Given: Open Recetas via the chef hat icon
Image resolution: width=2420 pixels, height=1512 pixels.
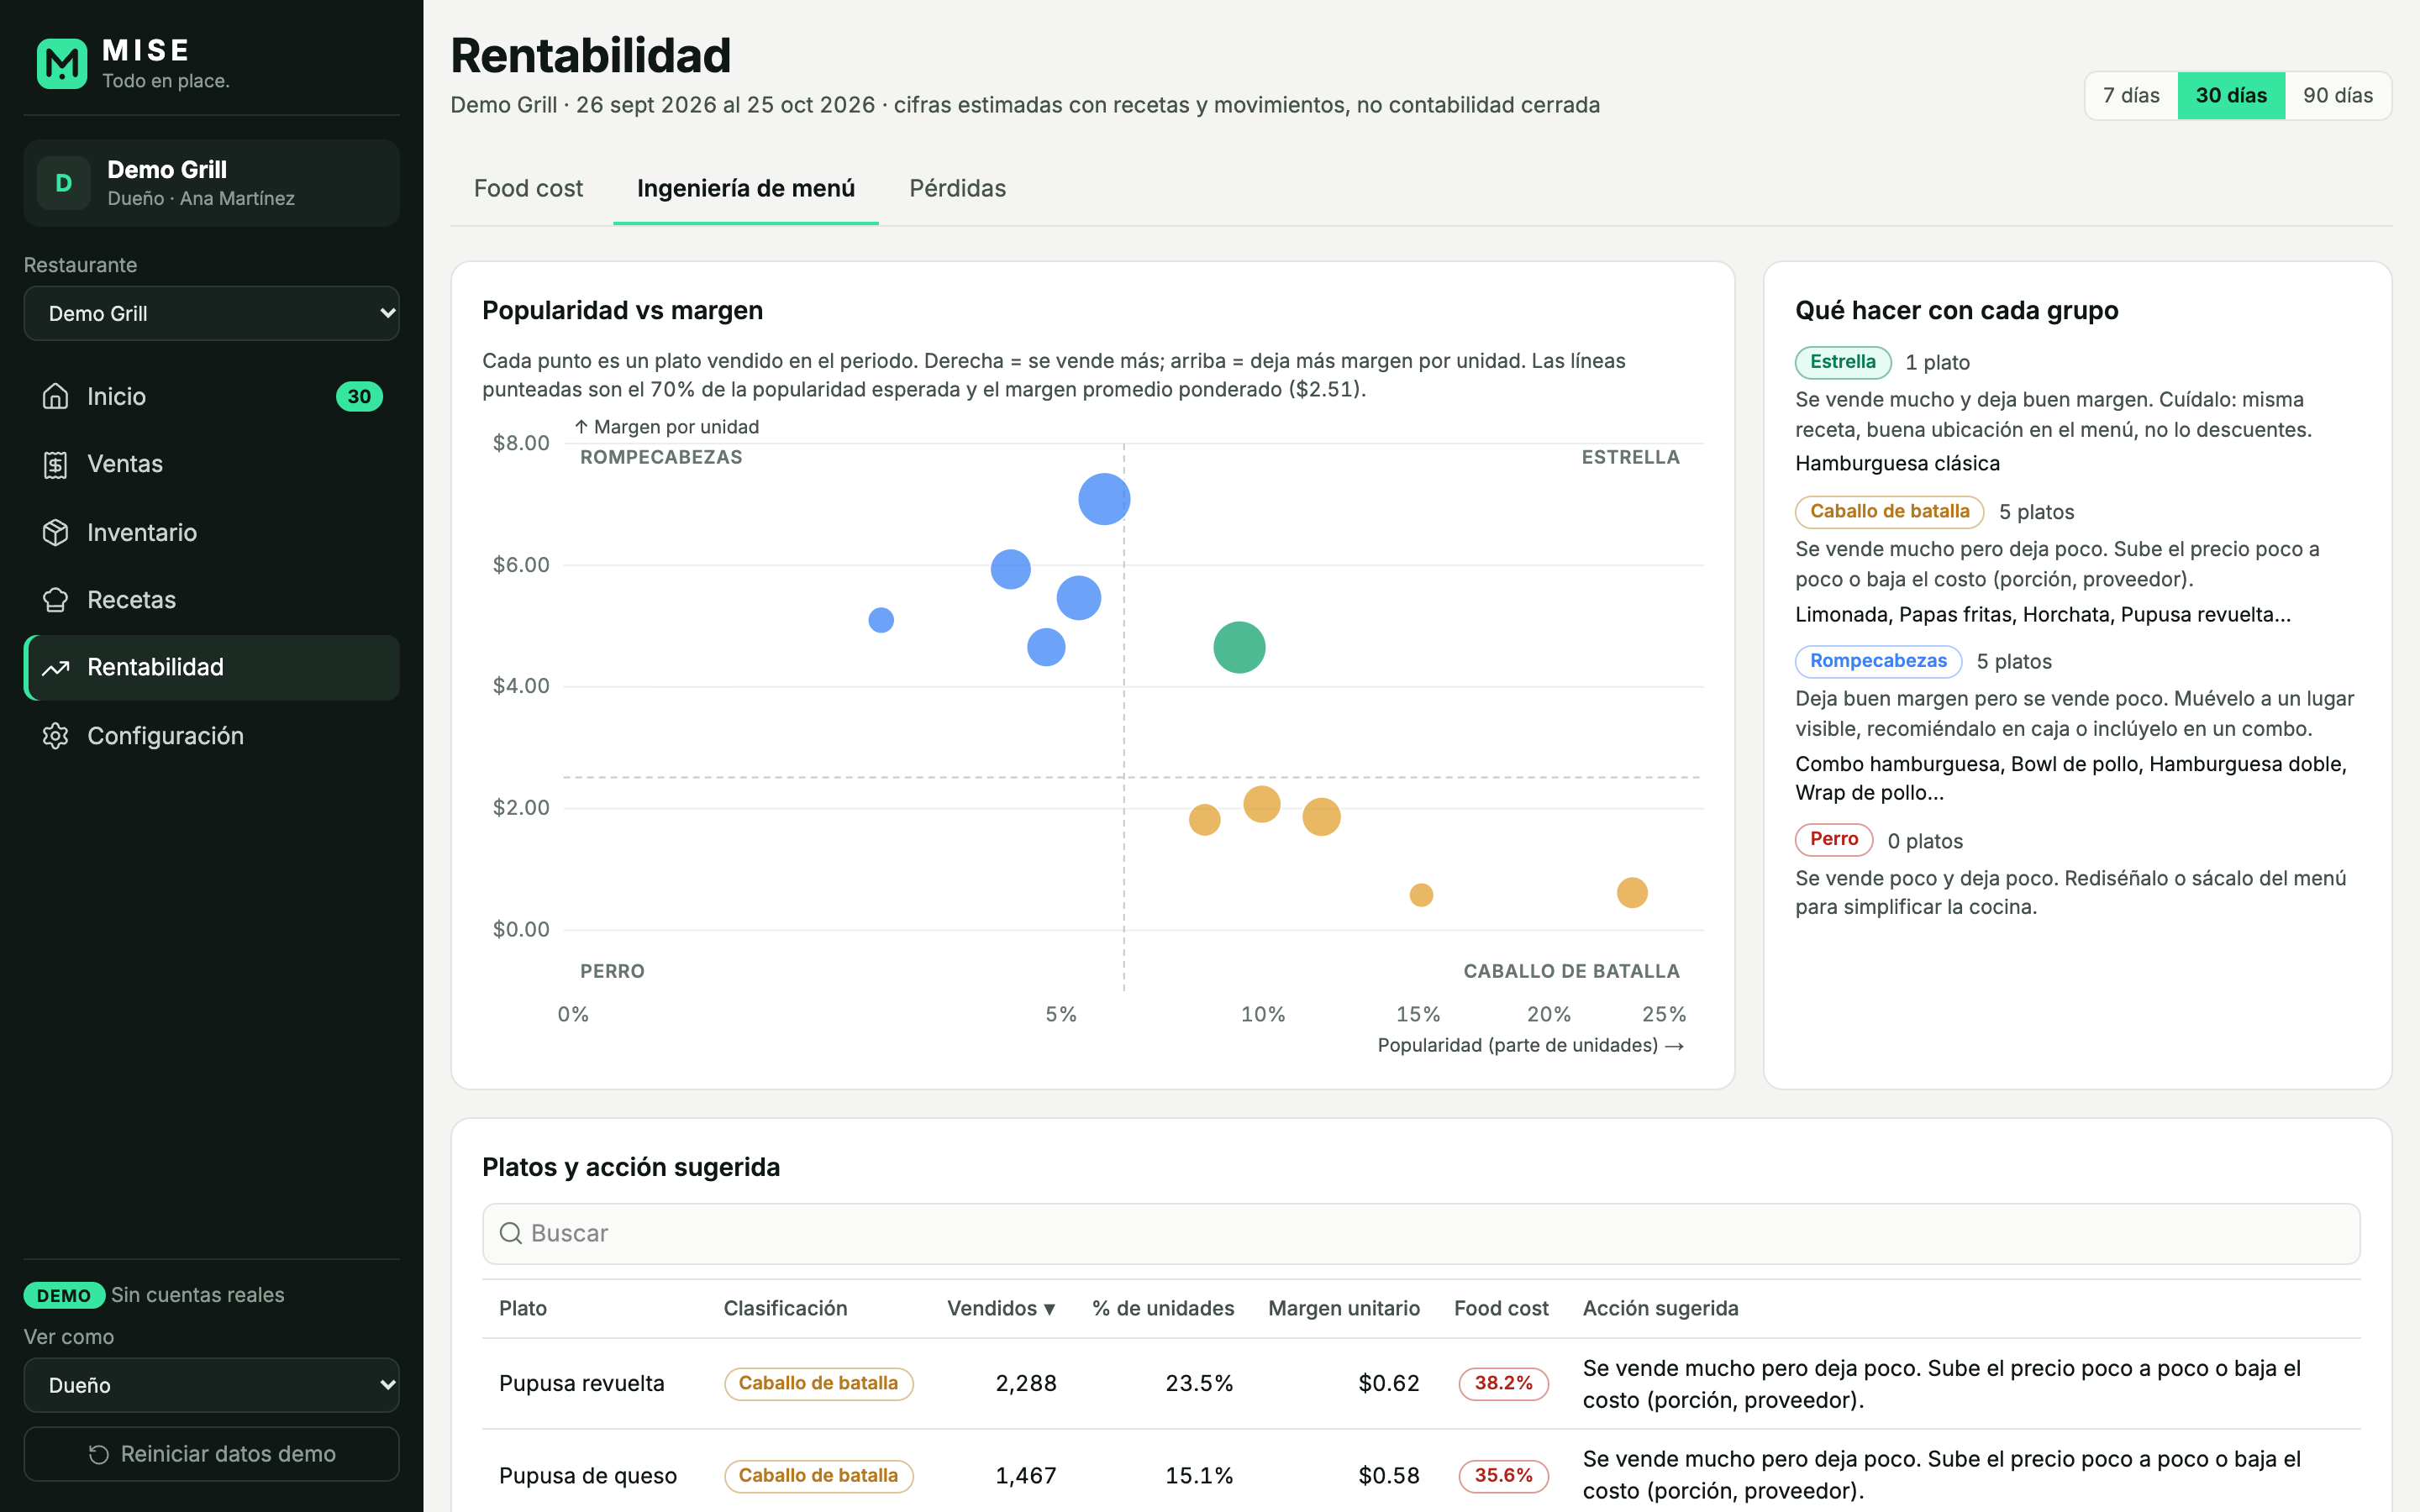Looking at the screenshot, I should coord(56,600).
